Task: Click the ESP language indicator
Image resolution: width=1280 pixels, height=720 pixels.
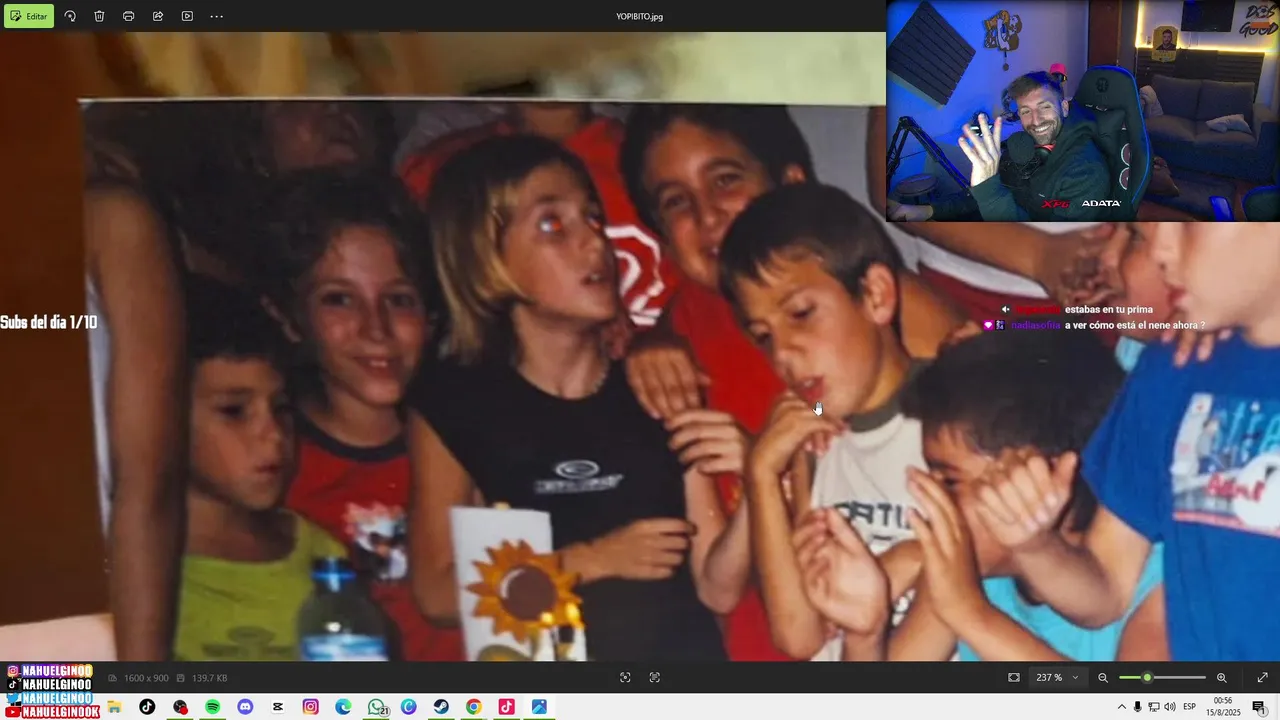Action: [x=1190, y=707]
